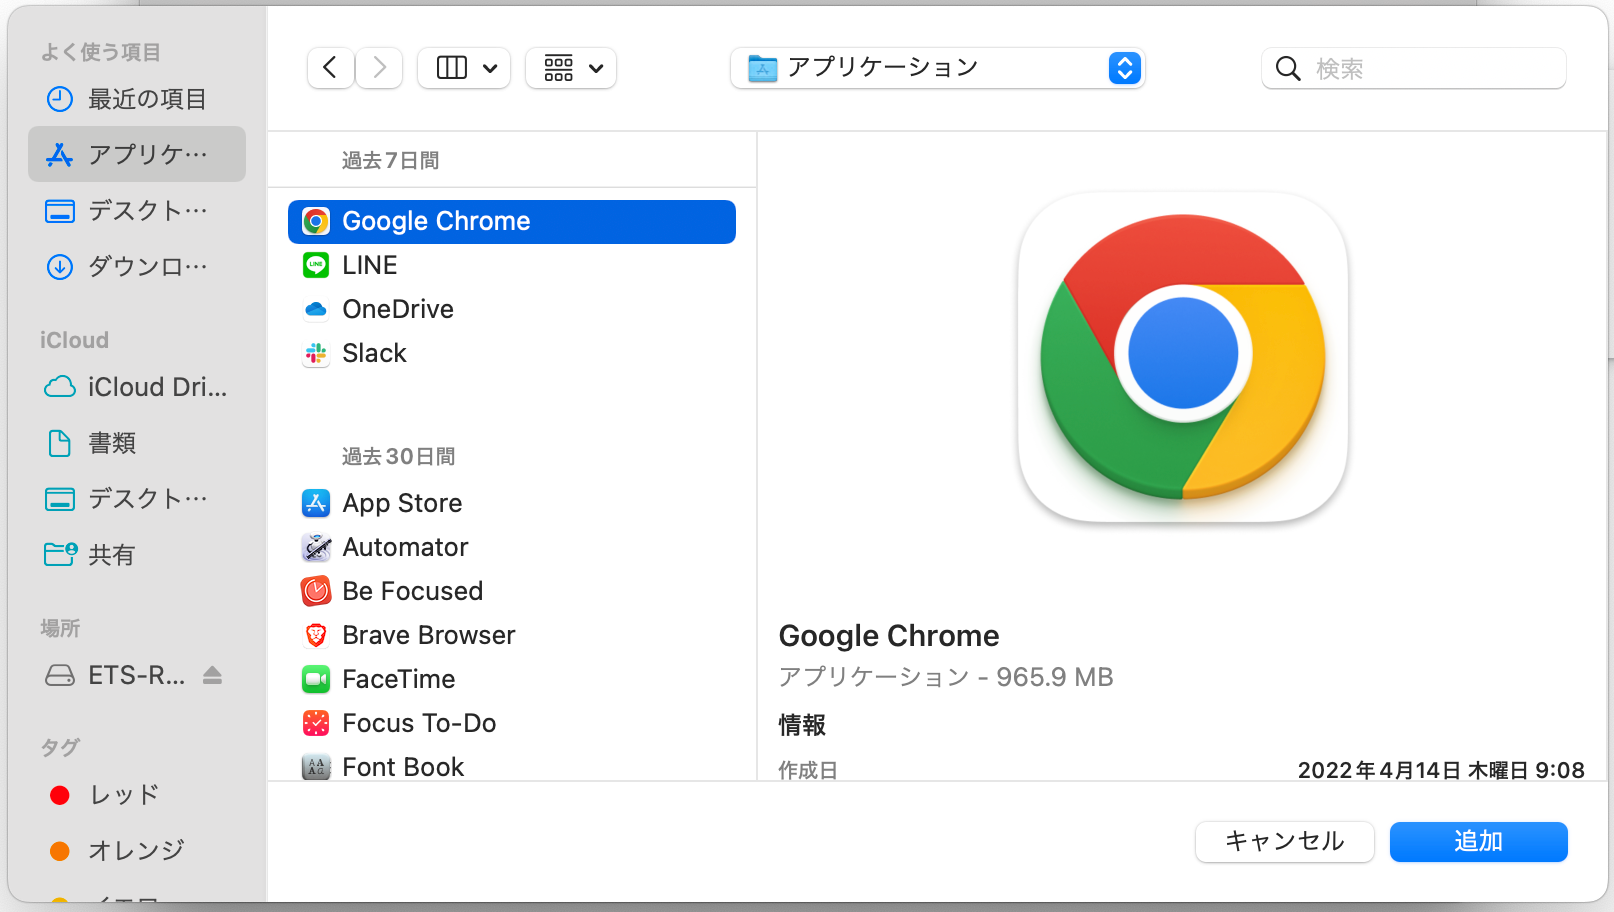Click the iCloud Drive cloud icon
The height and width of the screenshot is (912, 1614).
coord(60,387)
